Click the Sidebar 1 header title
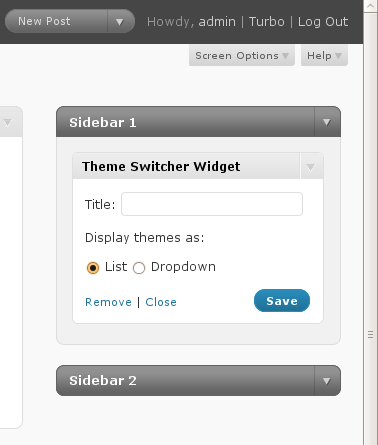Image resolution: width=378 pixels, height=445 pixels. pos(103,122)
